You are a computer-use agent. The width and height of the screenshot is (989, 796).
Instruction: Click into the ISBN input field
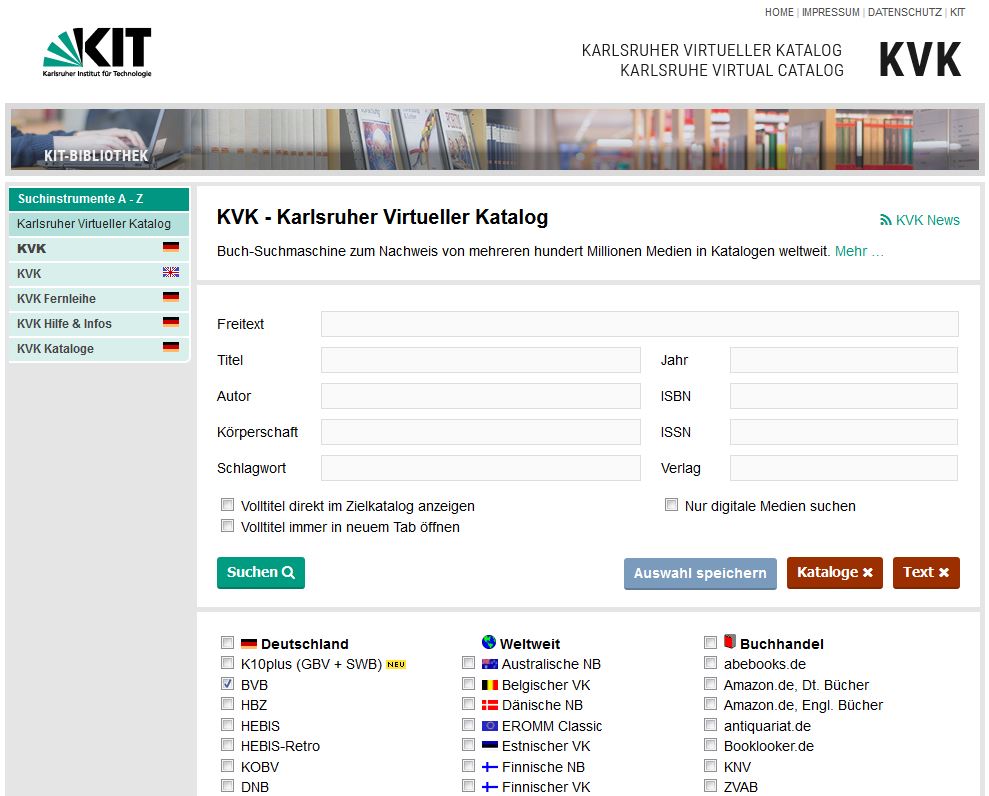pyautogui.click(x=844, y=396)
